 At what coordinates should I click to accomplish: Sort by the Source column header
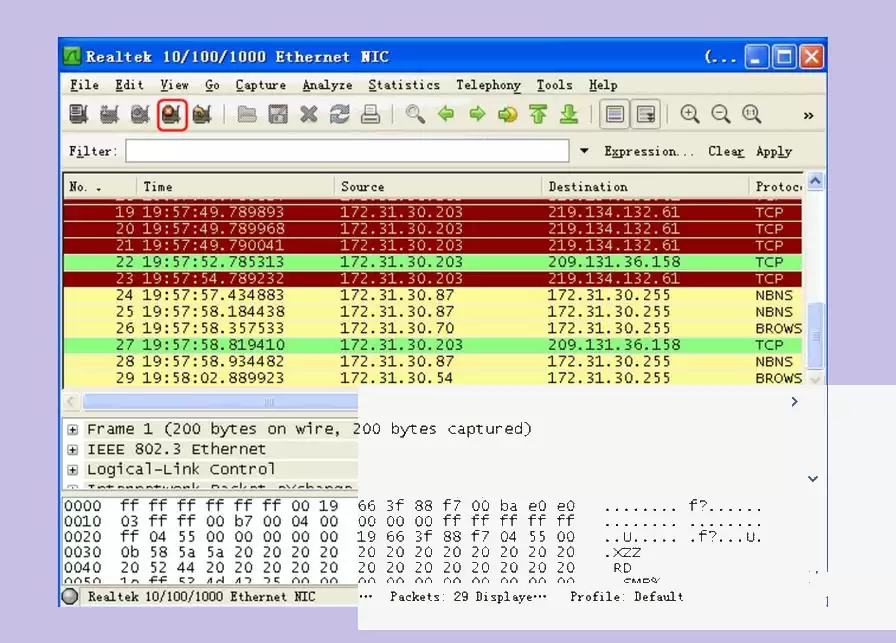[x=438, y=187]
